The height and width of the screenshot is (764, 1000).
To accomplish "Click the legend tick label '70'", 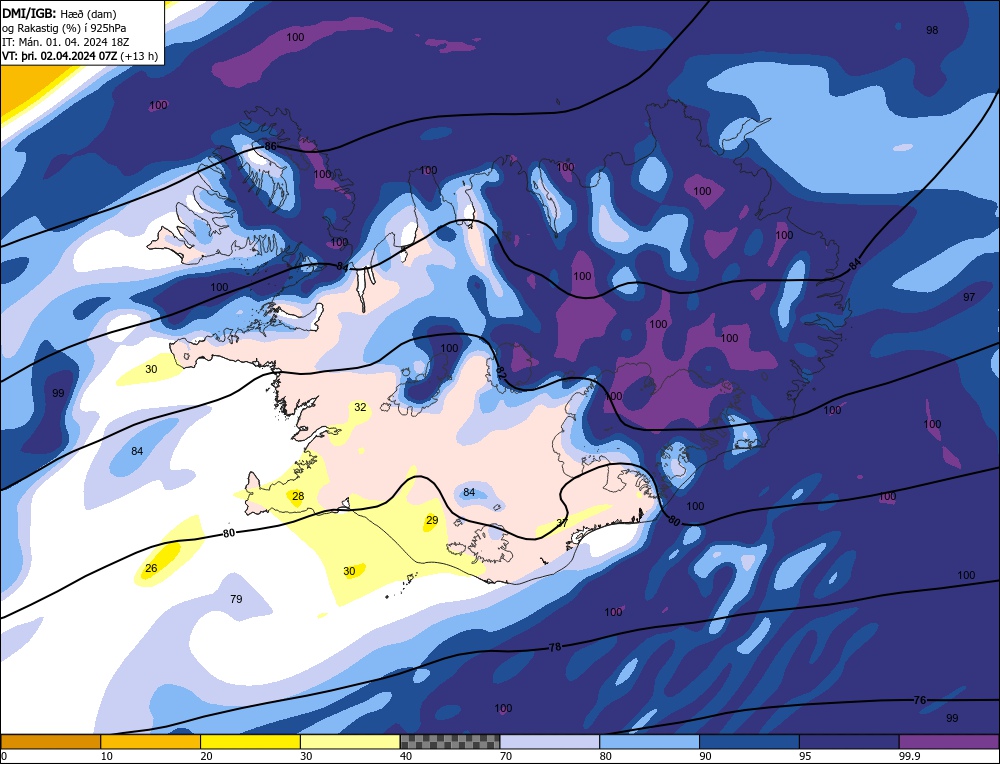I will click(506, 756).
